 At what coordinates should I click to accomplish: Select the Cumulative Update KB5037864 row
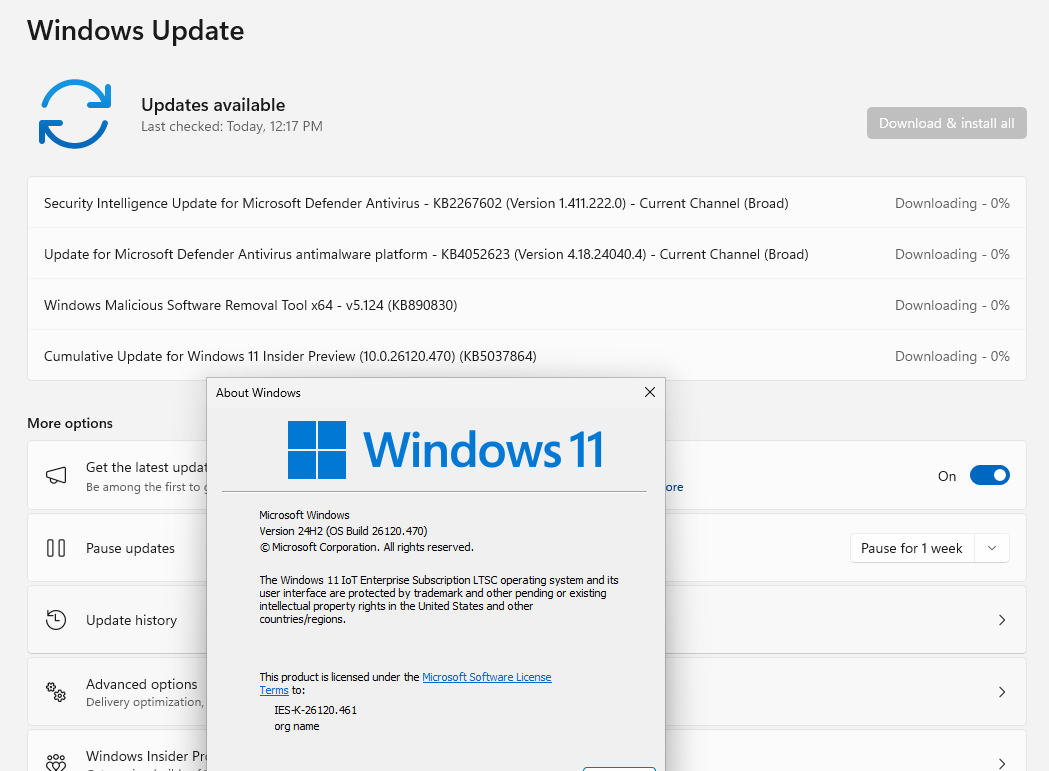(527, 355)
